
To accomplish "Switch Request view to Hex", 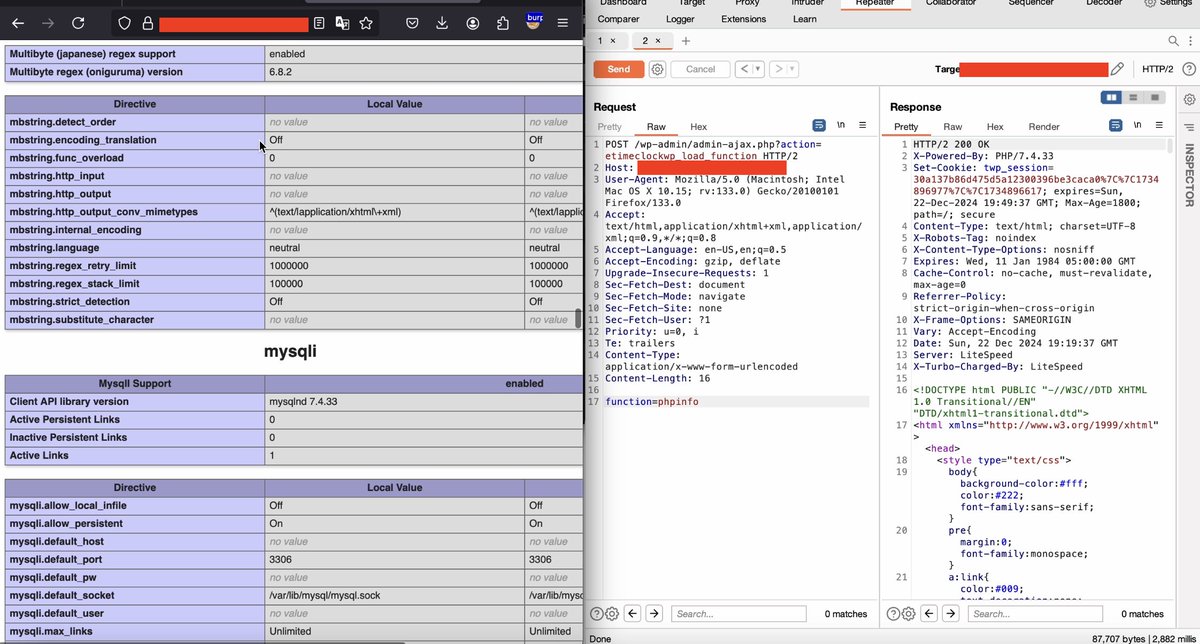I will click(698, 127).
